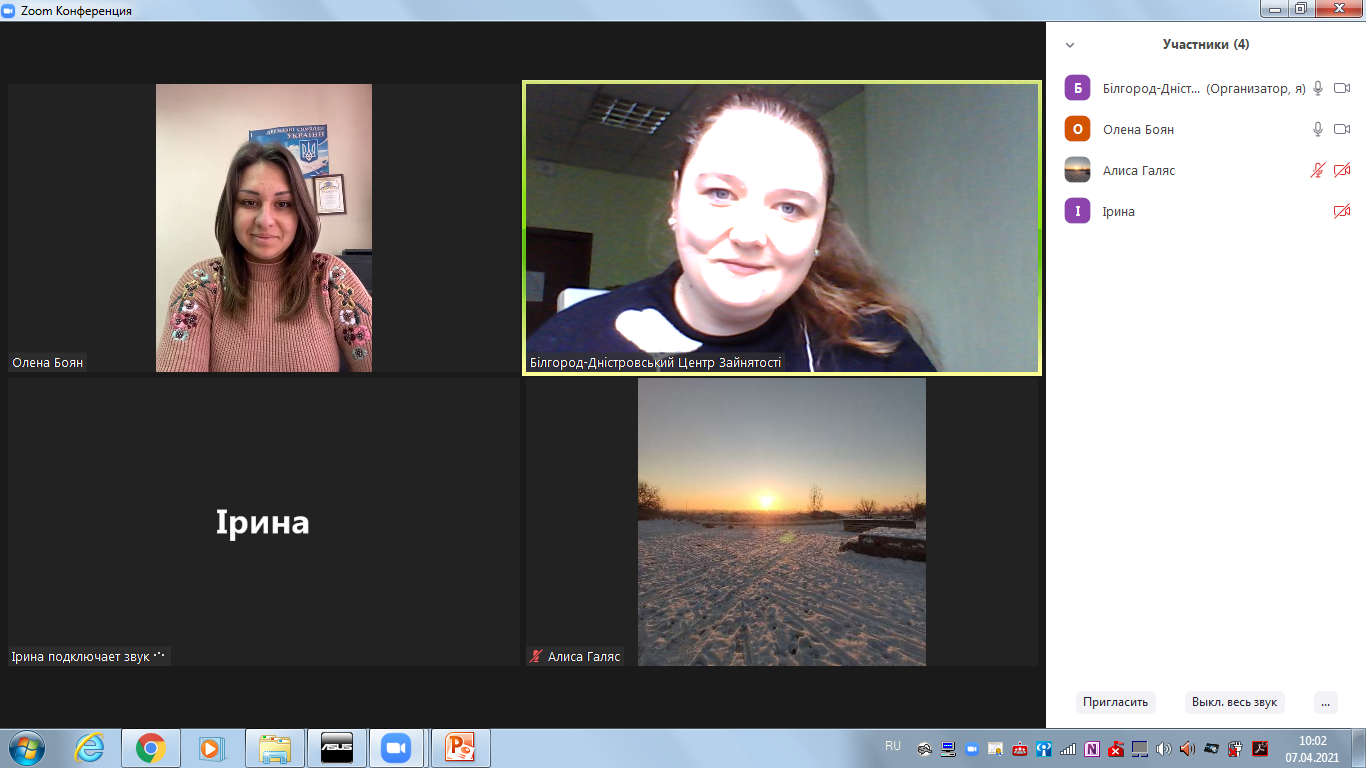The width and height of the screenshot is (1366, 768).
Task: Click the organizer's camera icon in participants list
Action: (x=1342, y=88)
